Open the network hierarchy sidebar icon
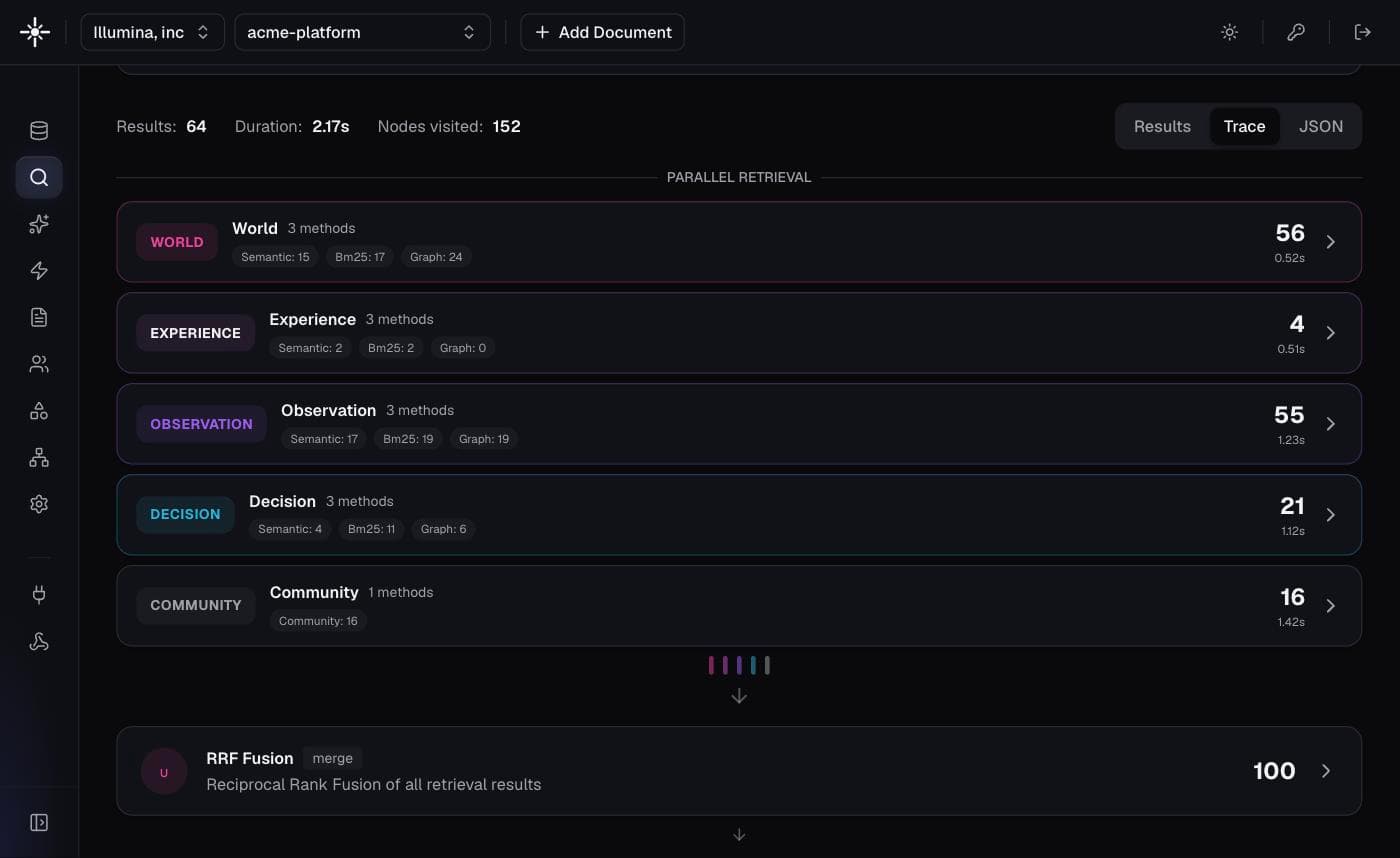 (x=39, y=458)
